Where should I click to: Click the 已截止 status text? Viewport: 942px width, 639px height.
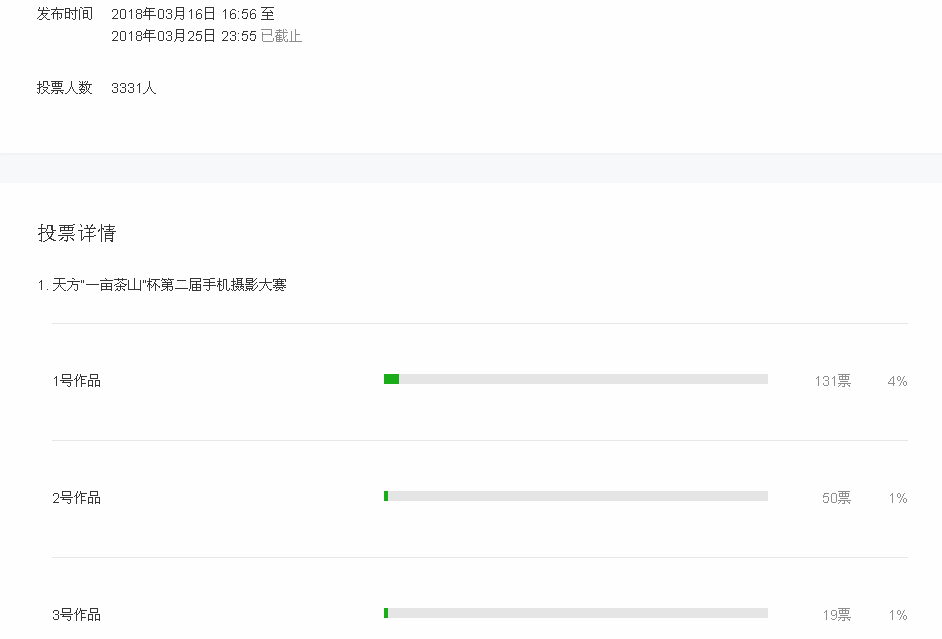coord(281,36)
